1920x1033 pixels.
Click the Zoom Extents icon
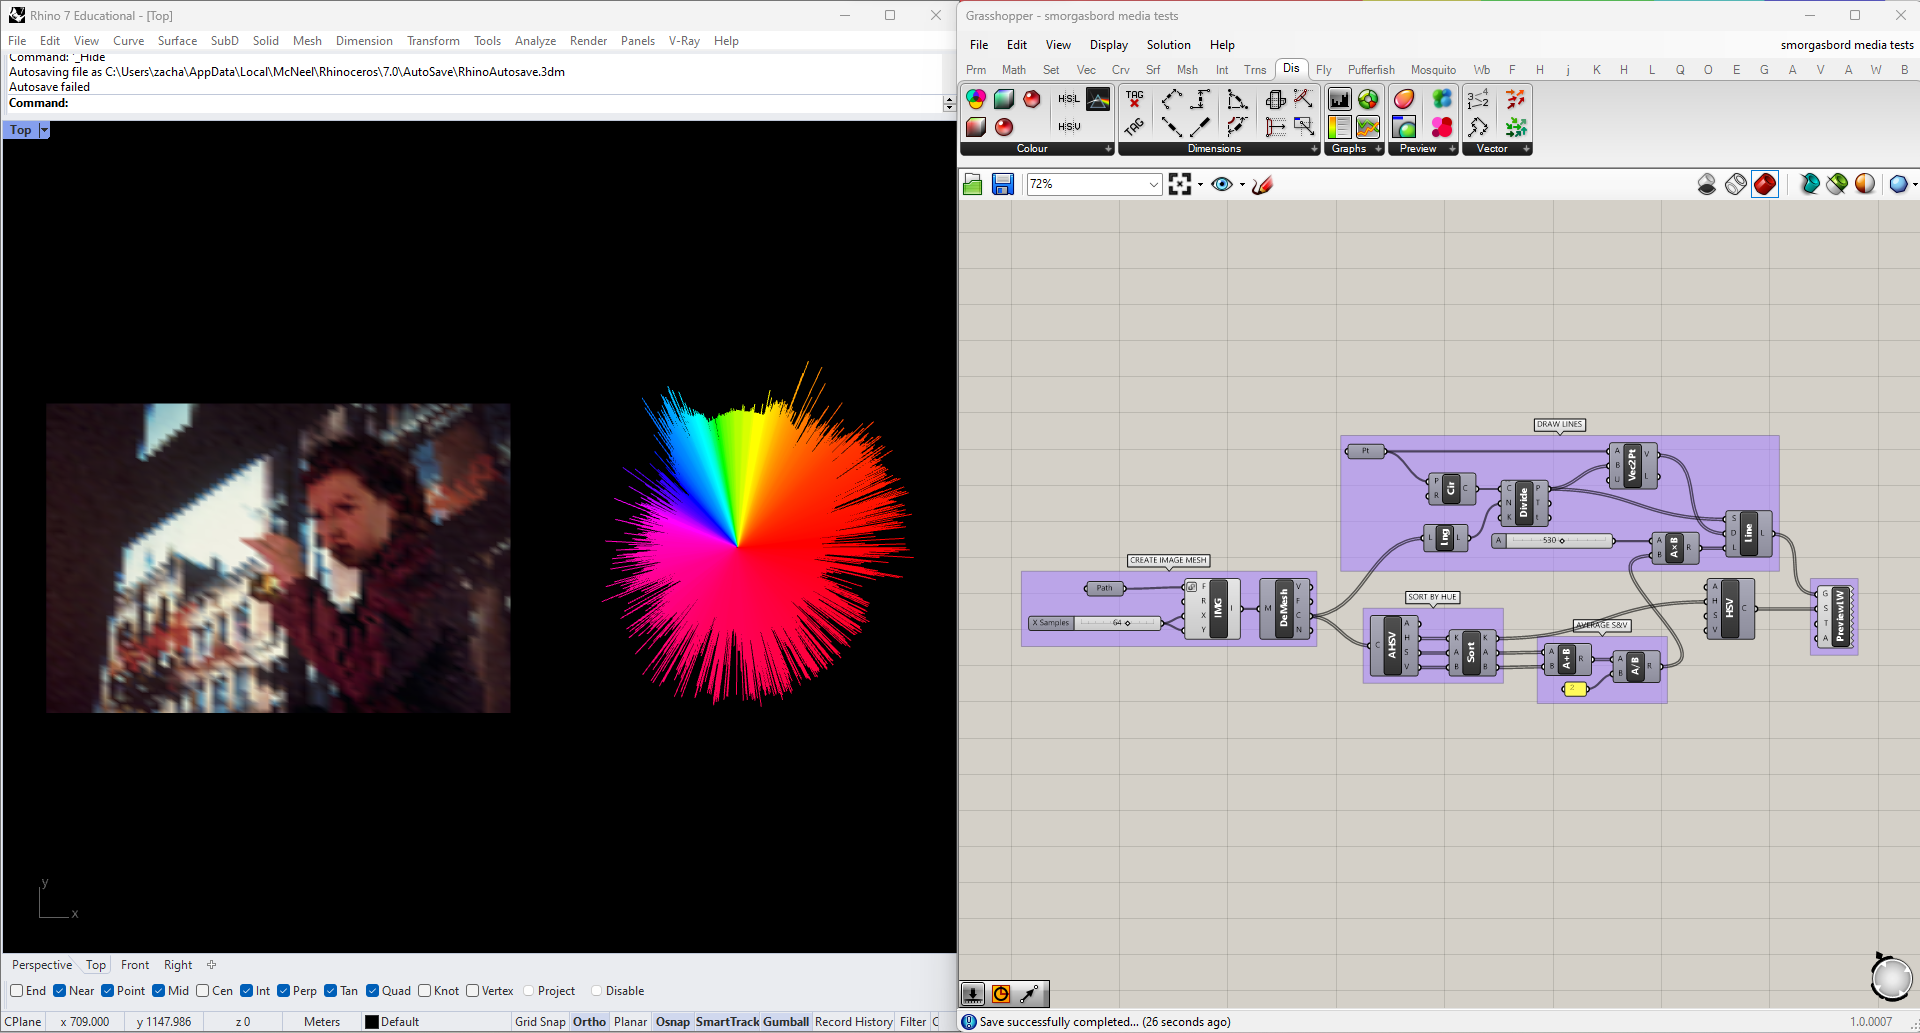(x=1180, y=184)
